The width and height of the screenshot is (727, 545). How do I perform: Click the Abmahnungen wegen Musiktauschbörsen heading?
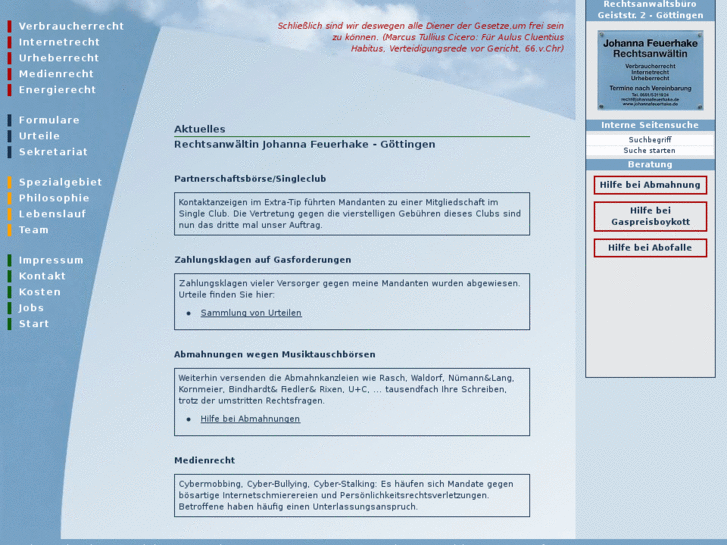tap(274, 354)
